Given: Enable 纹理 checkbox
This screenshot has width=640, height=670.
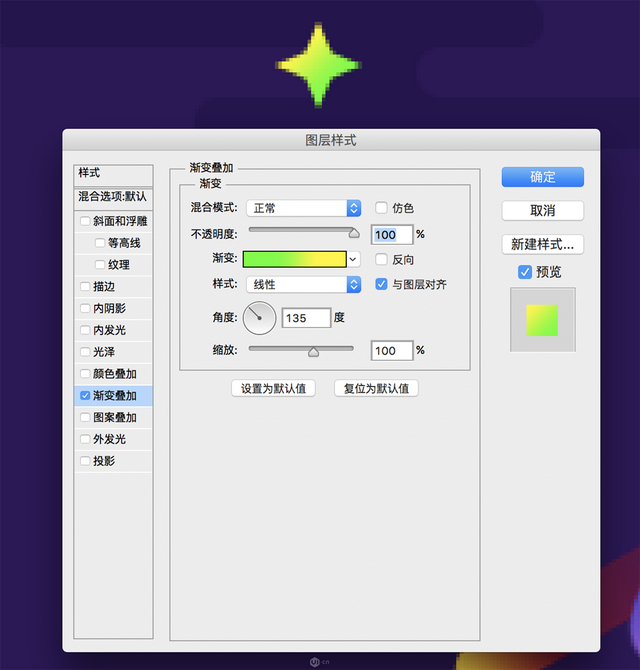Looking at the screenshot, I should tap(100, 264).
